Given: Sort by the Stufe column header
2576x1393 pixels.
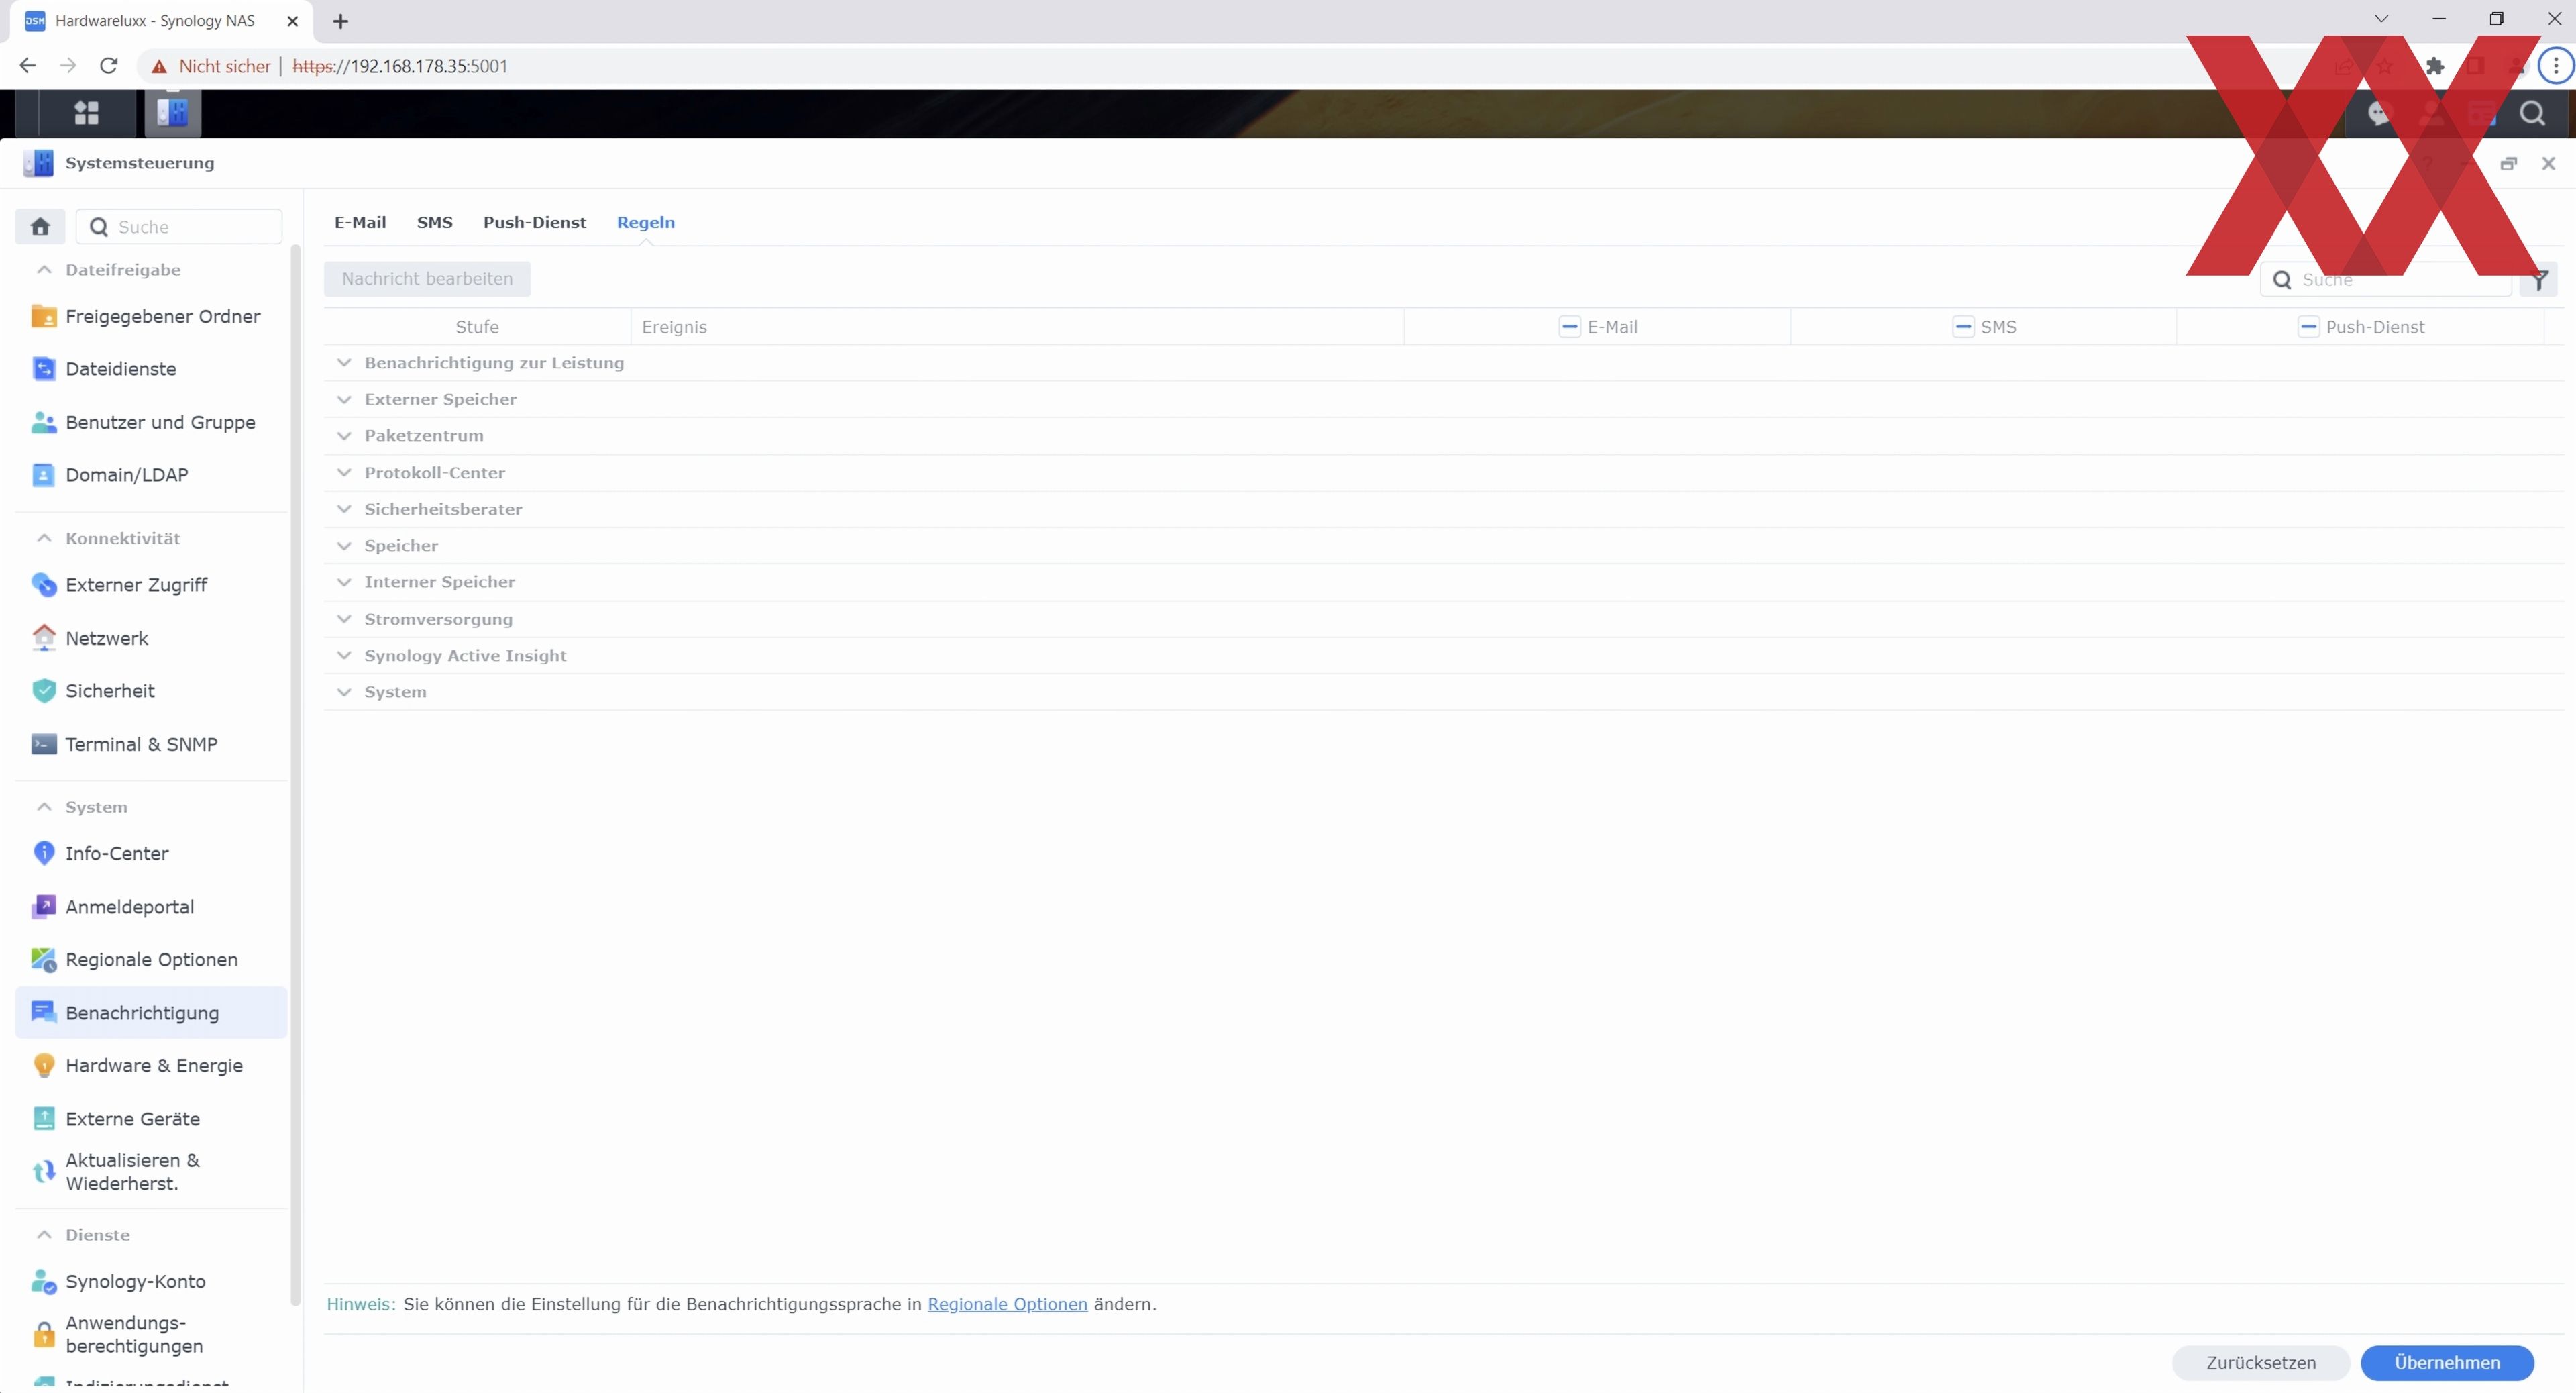Looking at the screenshot, I should tap(477, 327).
